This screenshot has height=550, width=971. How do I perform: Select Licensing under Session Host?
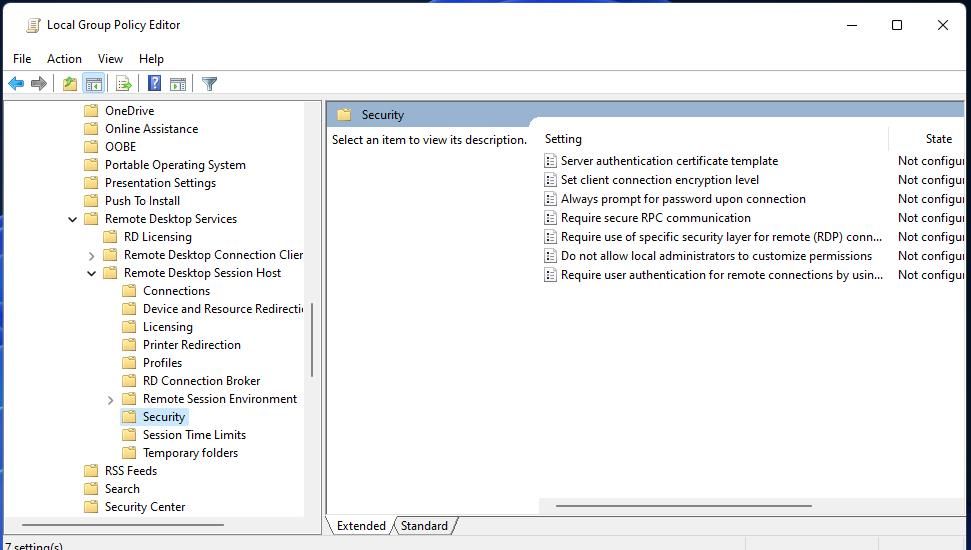(x=168, y=326)
